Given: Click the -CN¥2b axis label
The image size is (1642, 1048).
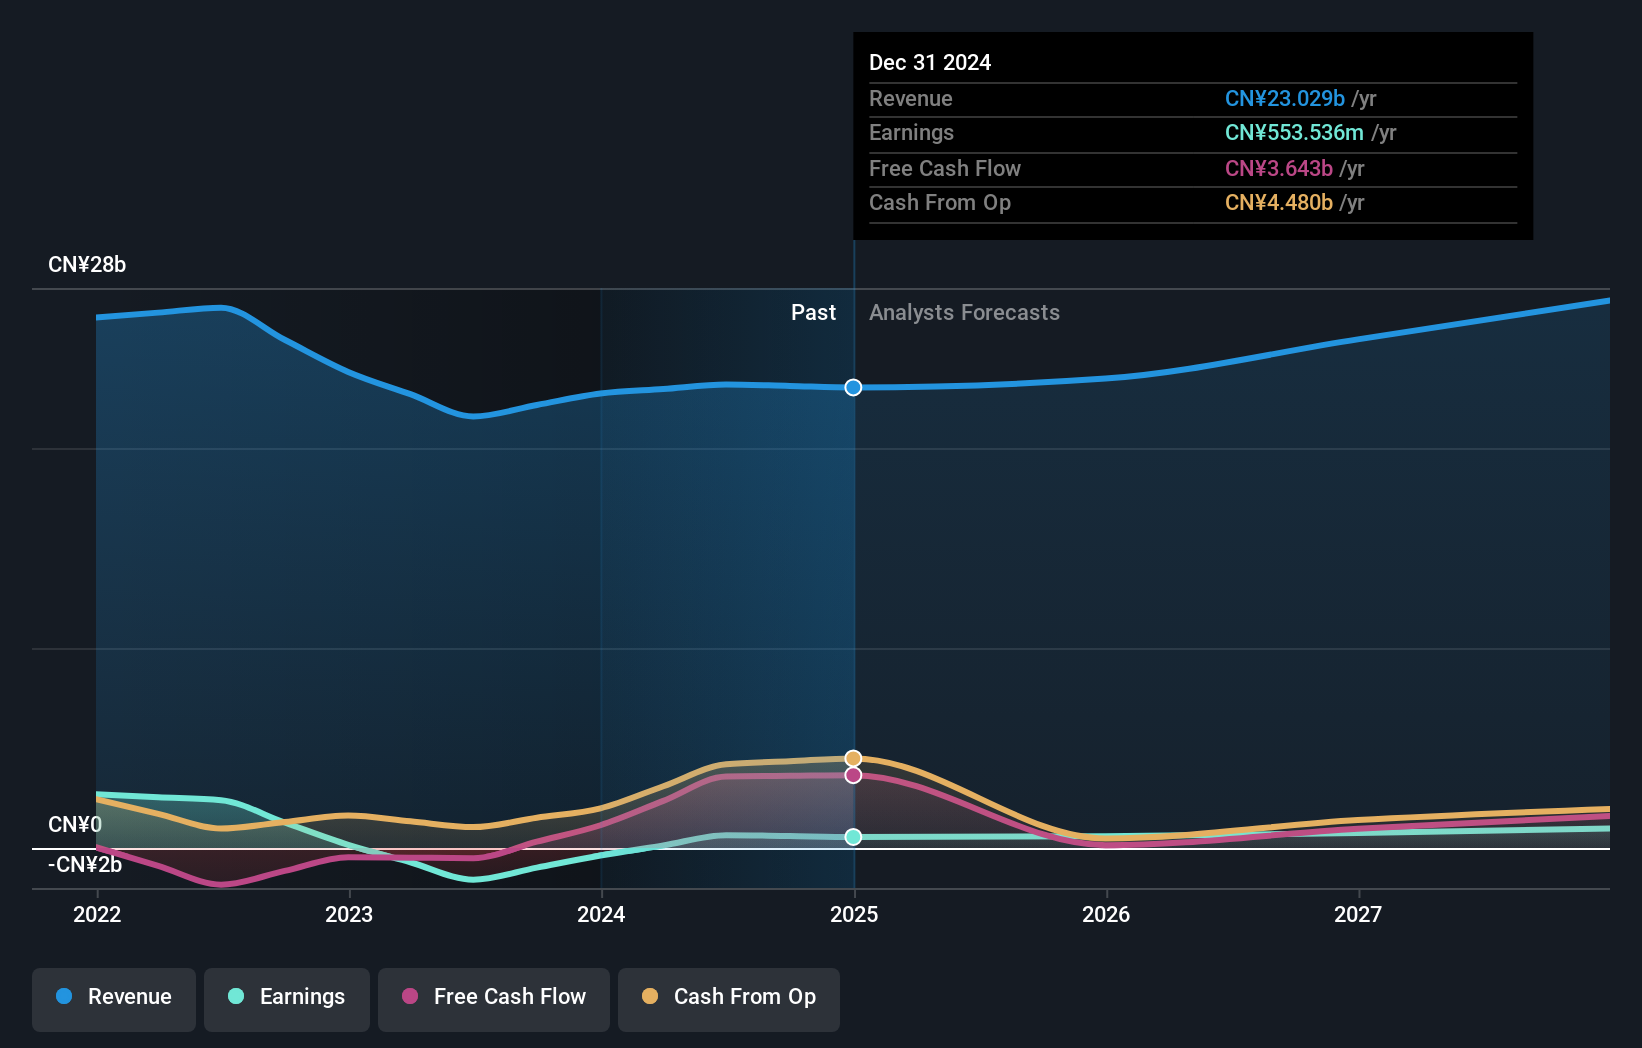Looking at the screenshot, I should coord(85,864).
